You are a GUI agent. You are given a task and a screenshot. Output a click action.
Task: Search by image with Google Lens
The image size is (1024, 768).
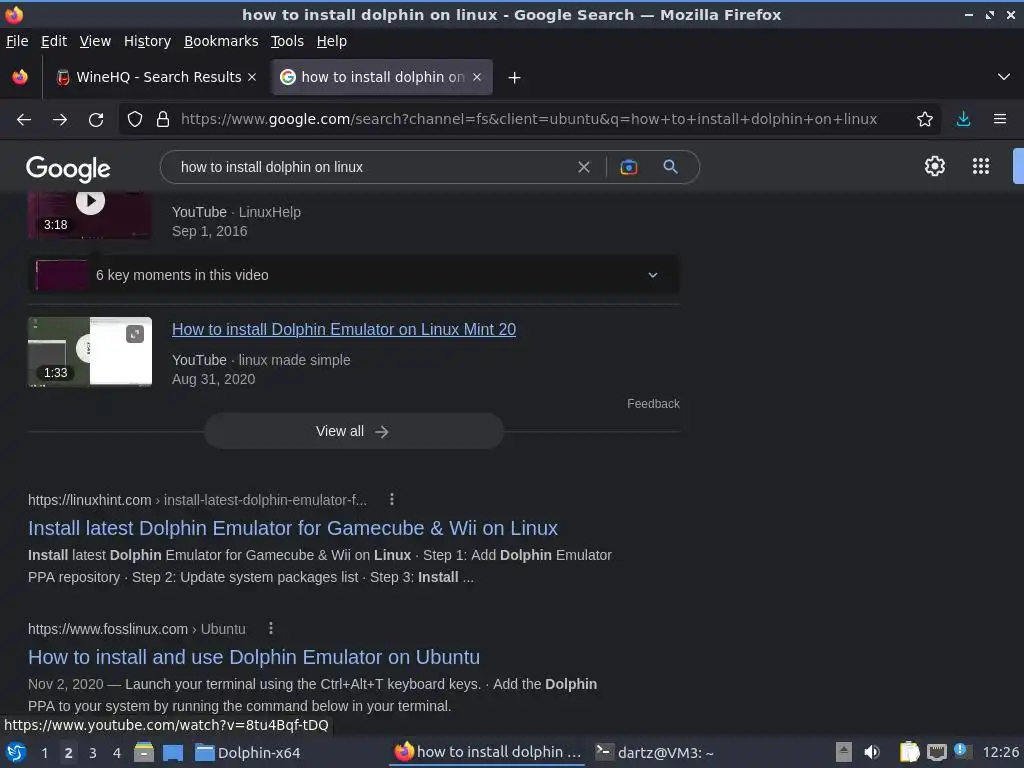[628, 167]
